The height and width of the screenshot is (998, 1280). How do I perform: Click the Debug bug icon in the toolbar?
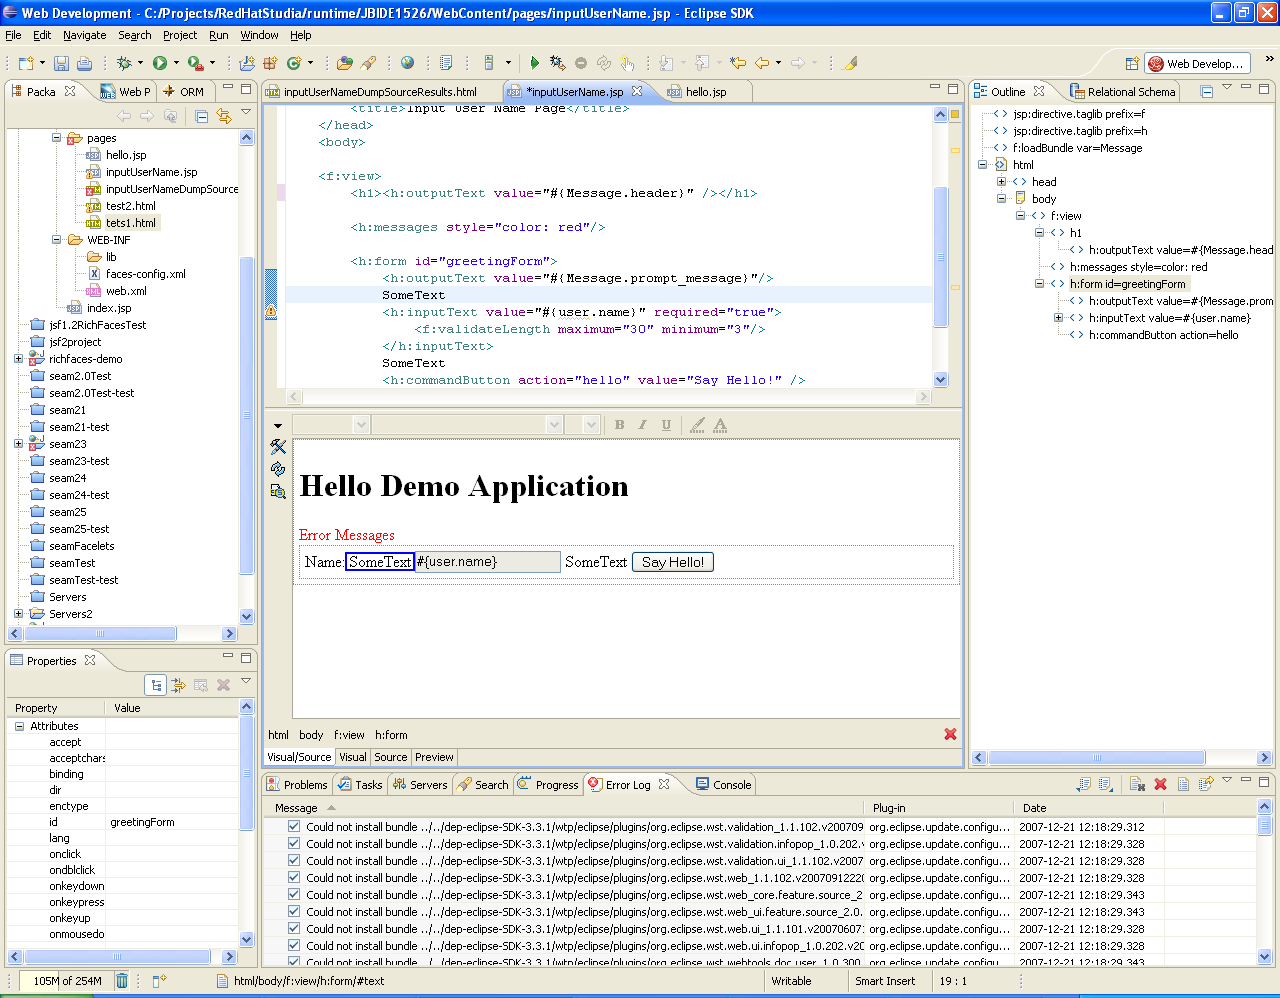pos(124,63)
